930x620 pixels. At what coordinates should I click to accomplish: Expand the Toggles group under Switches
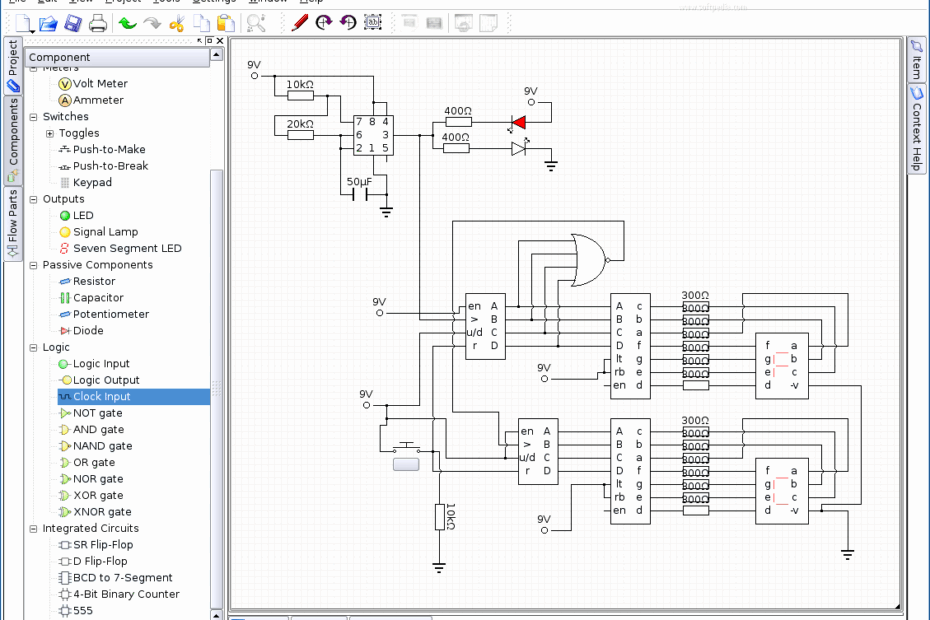[50, 132]
